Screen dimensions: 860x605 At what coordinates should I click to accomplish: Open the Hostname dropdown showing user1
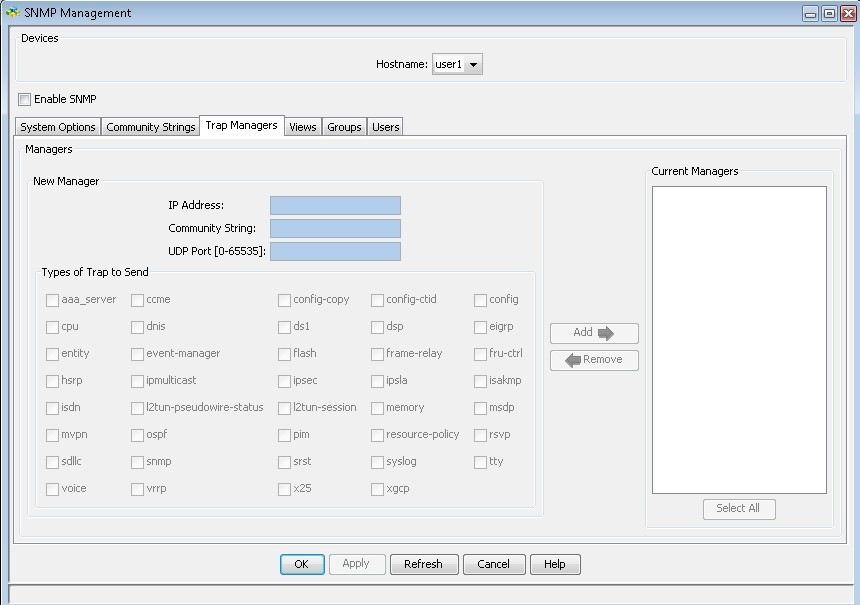pyautogui.click(x=457, y=64)
